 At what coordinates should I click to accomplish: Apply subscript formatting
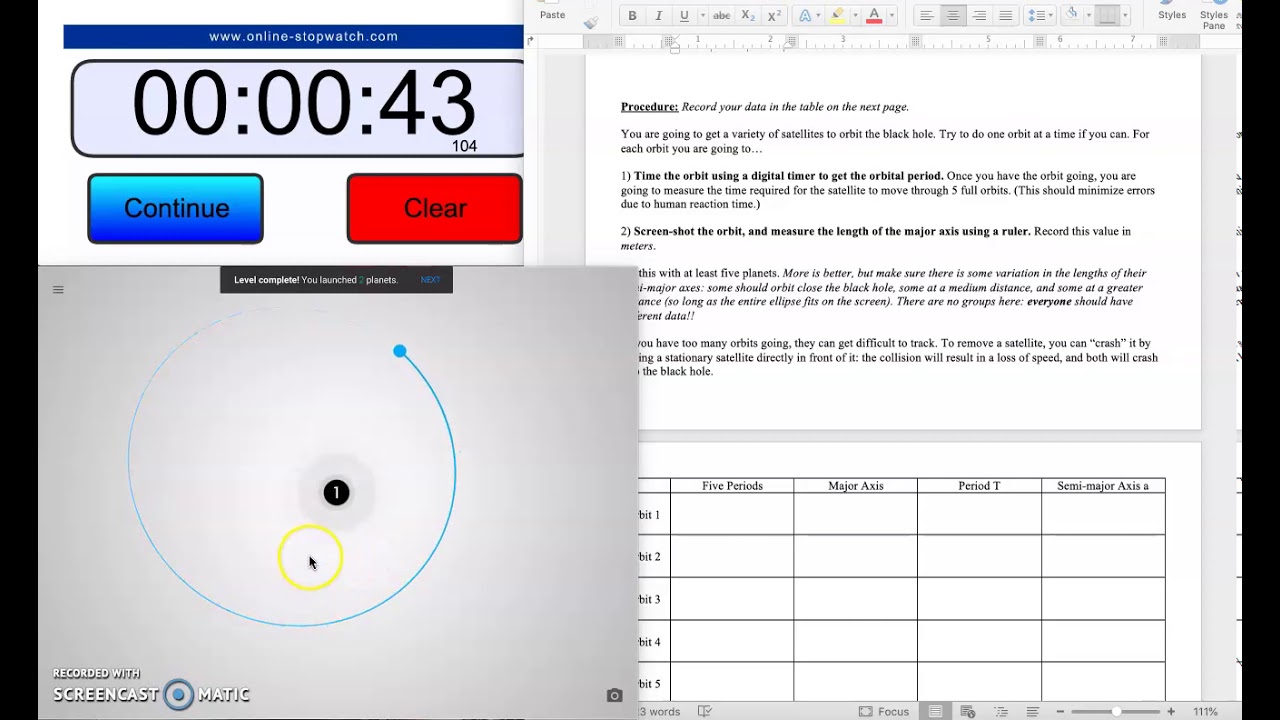(748, 16)
